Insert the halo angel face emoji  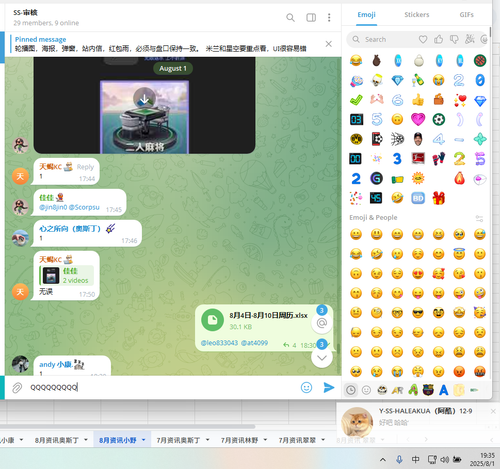(459, 254)
